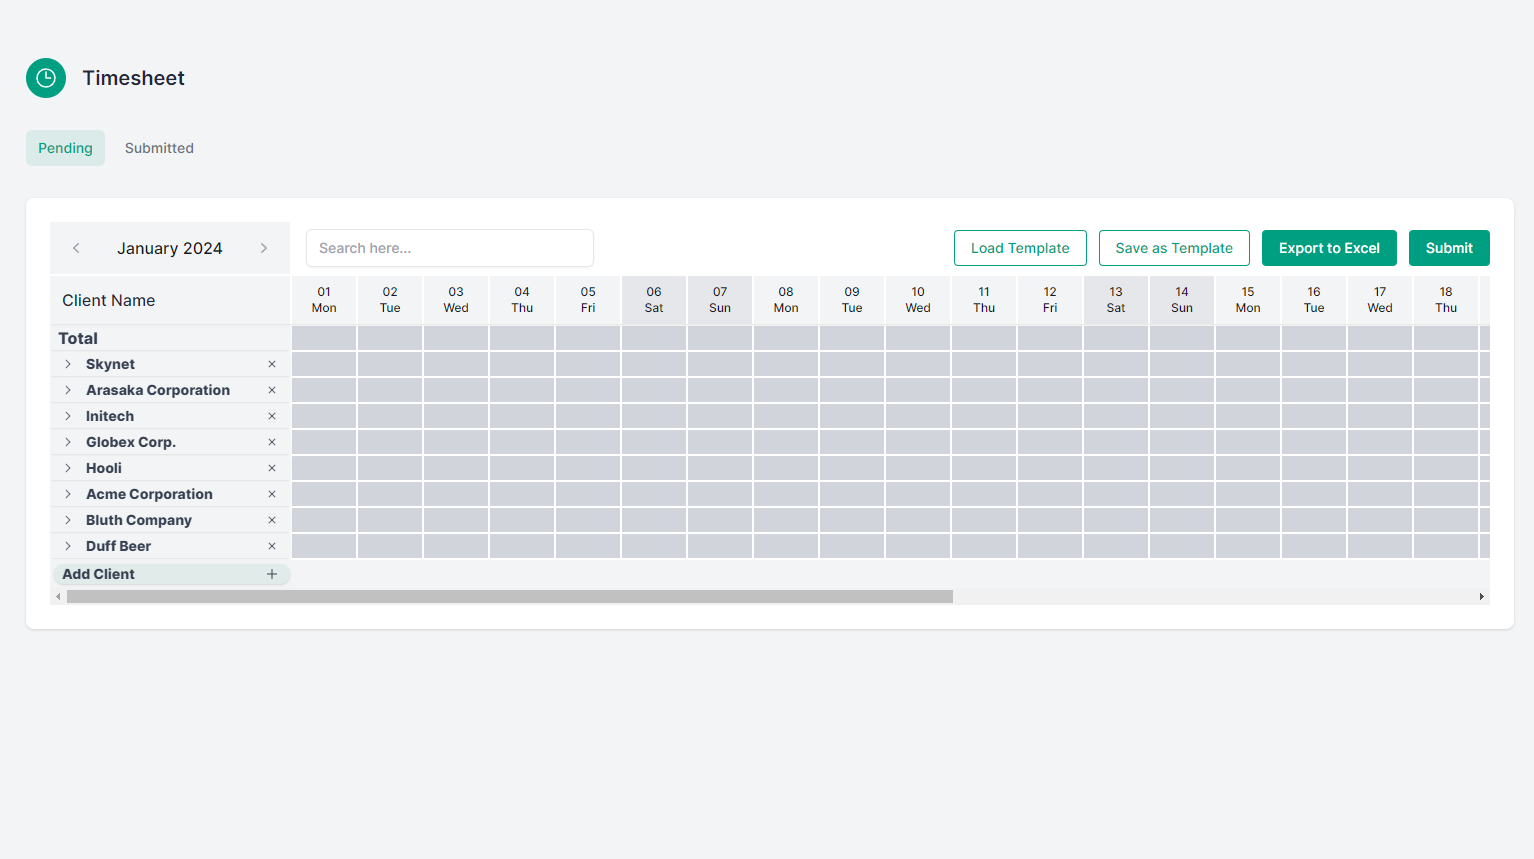
Task: Select the Hooli client name
Action: (104, 468)
